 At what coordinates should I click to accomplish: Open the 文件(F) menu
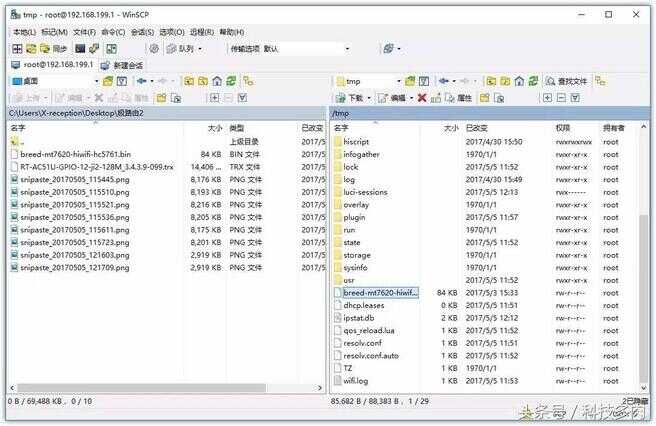pos(84,31)
